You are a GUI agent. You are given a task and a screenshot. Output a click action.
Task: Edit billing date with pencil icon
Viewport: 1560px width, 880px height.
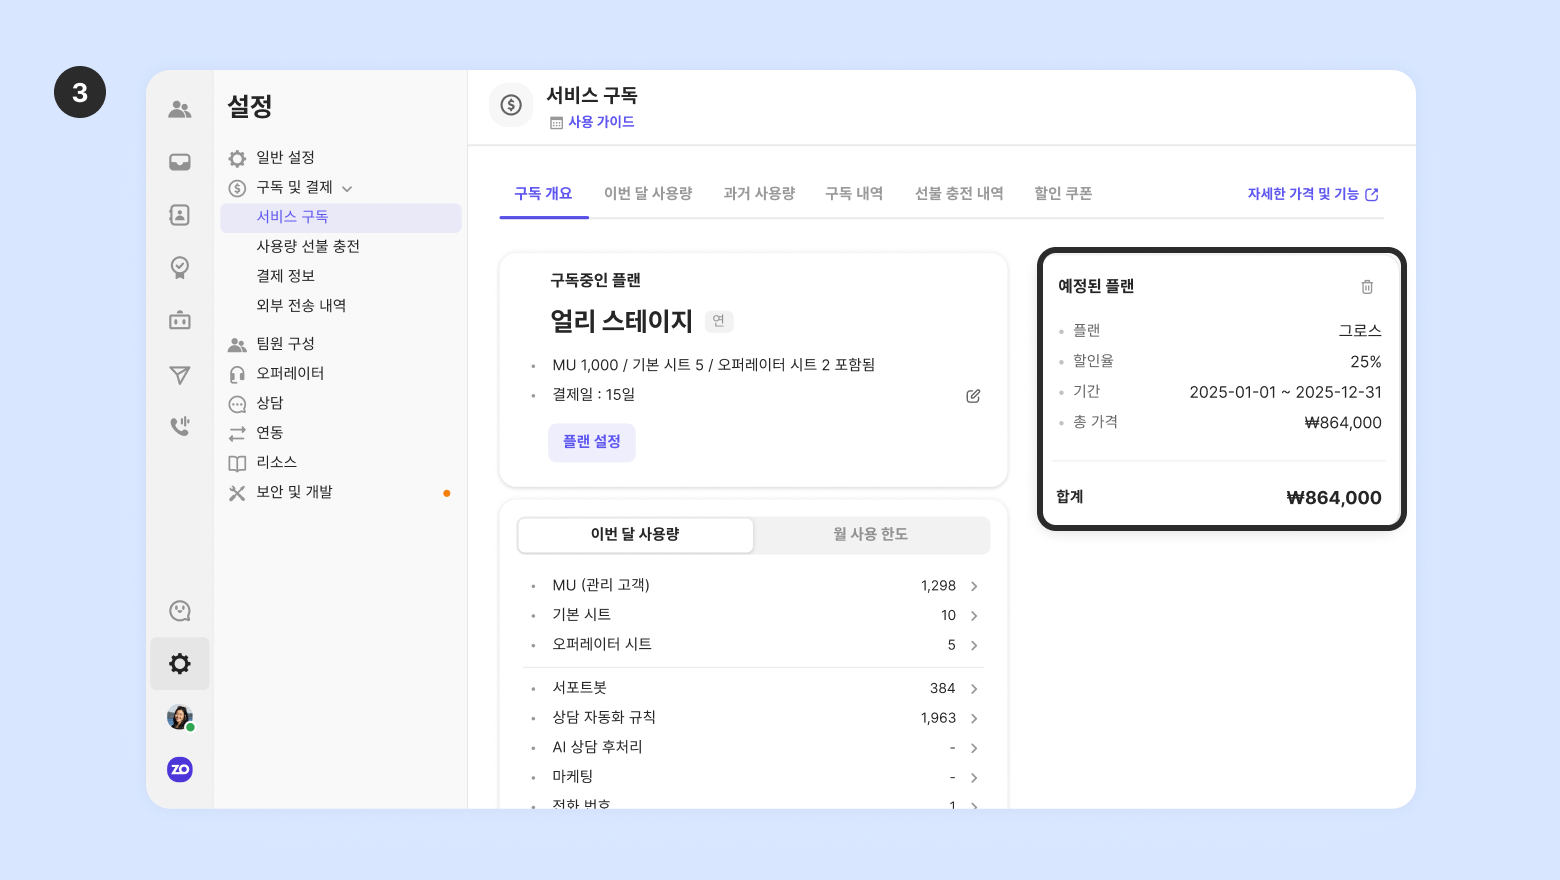coord(973,396)
